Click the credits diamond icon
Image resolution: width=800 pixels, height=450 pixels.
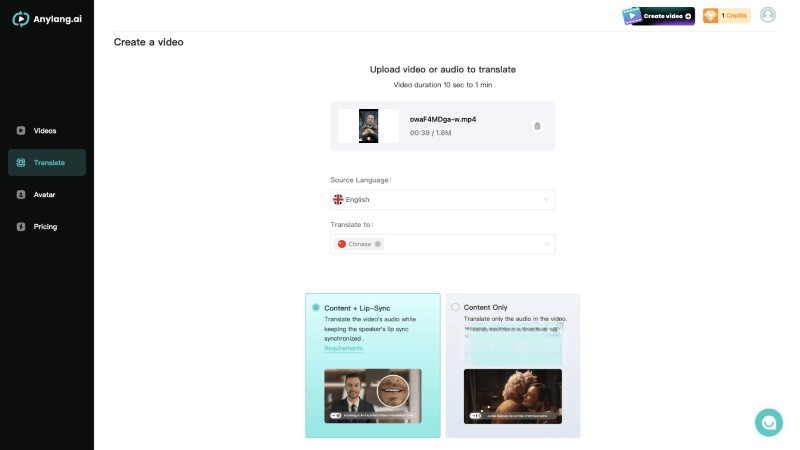click(711, 16)
